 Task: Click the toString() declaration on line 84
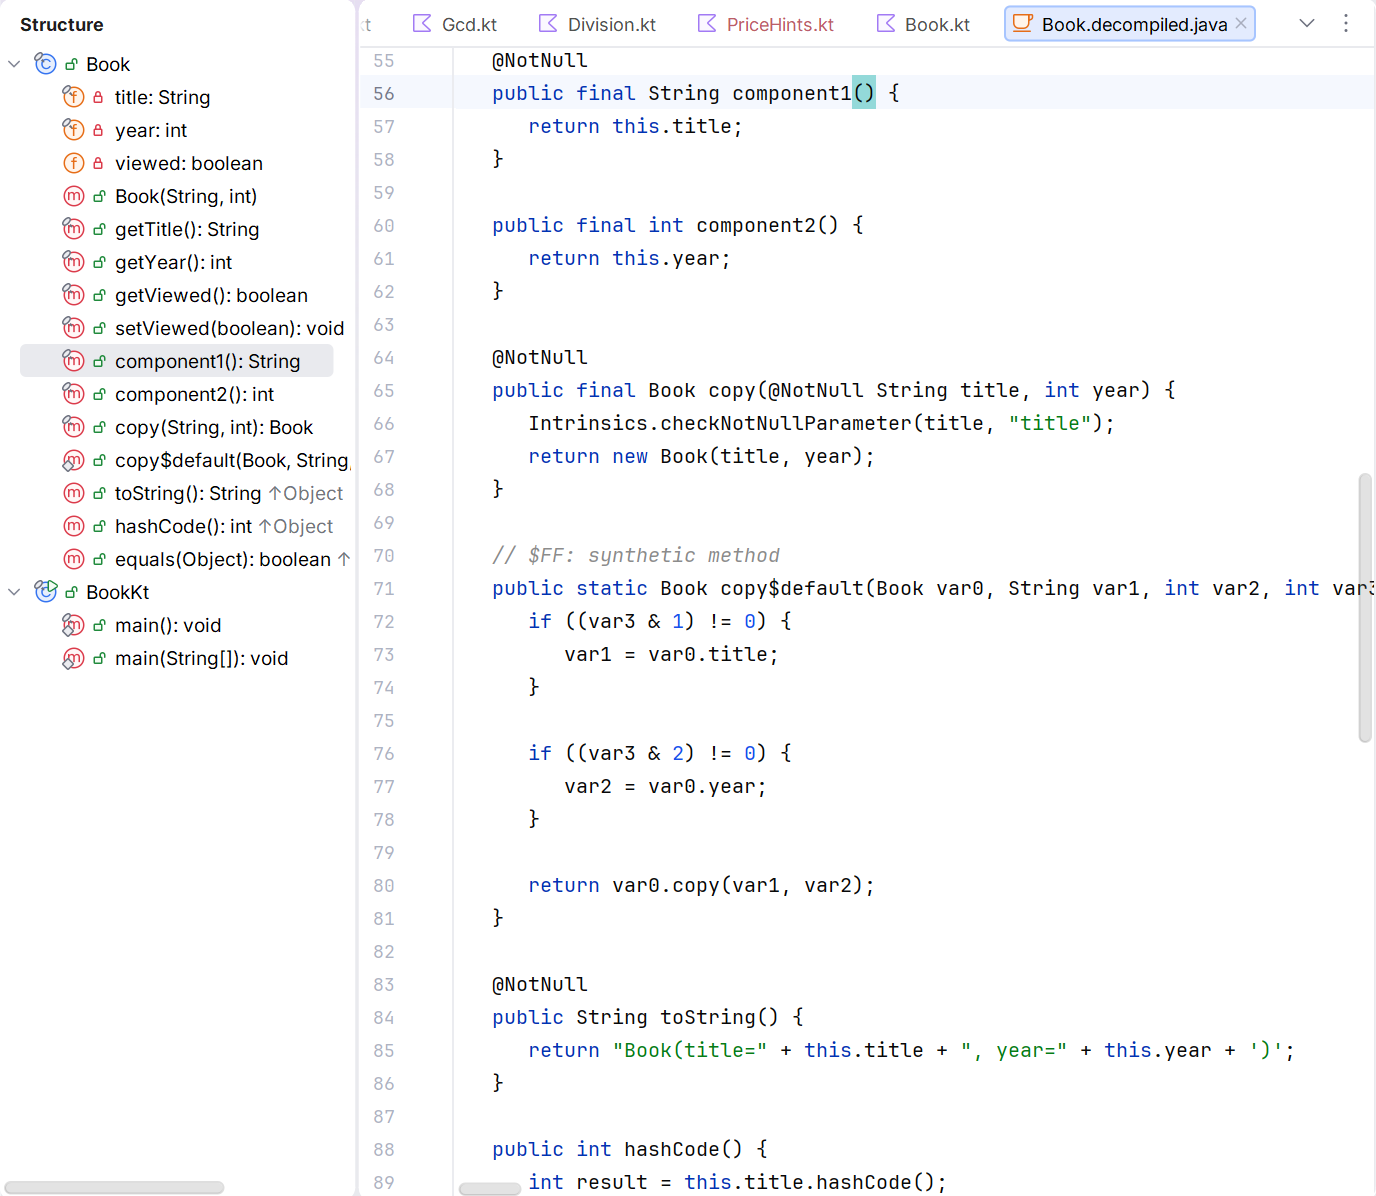click(719, 1017)
